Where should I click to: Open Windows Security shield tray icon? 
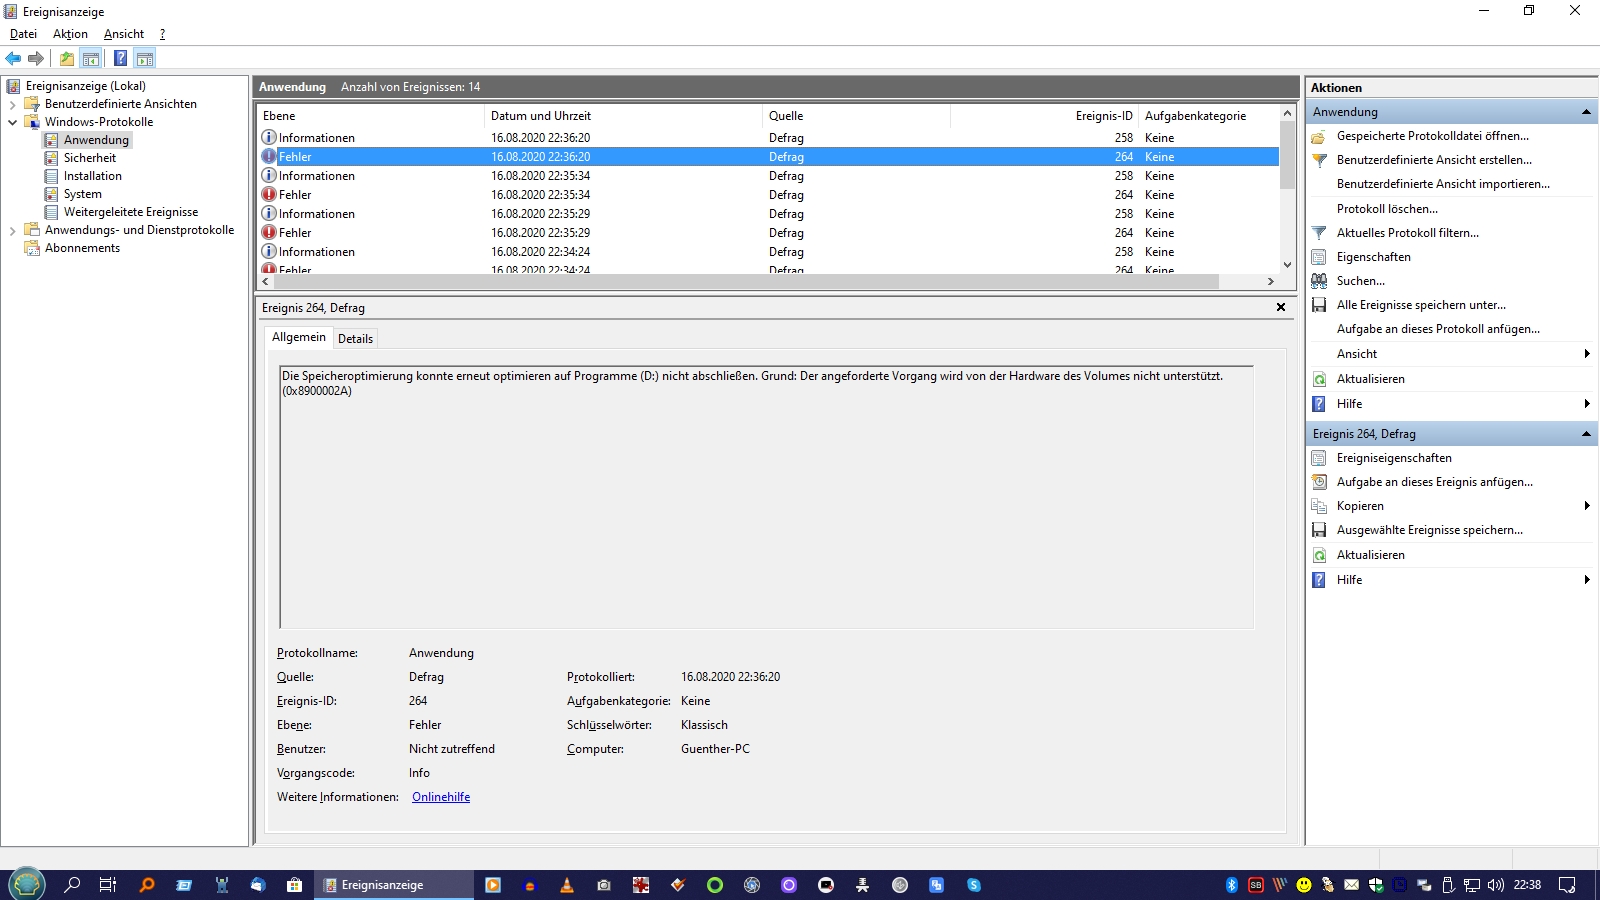click(x=1376, y=885)
